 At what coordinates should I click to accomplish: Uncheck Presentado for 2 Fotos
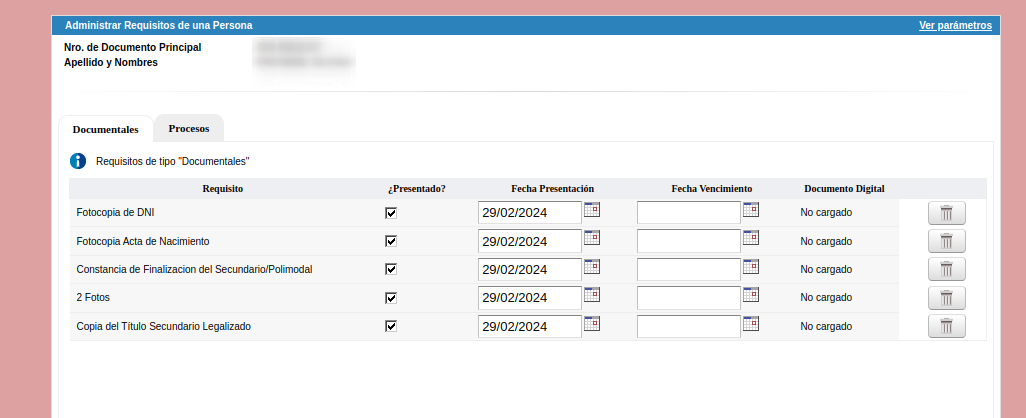[x=391, y=298]
